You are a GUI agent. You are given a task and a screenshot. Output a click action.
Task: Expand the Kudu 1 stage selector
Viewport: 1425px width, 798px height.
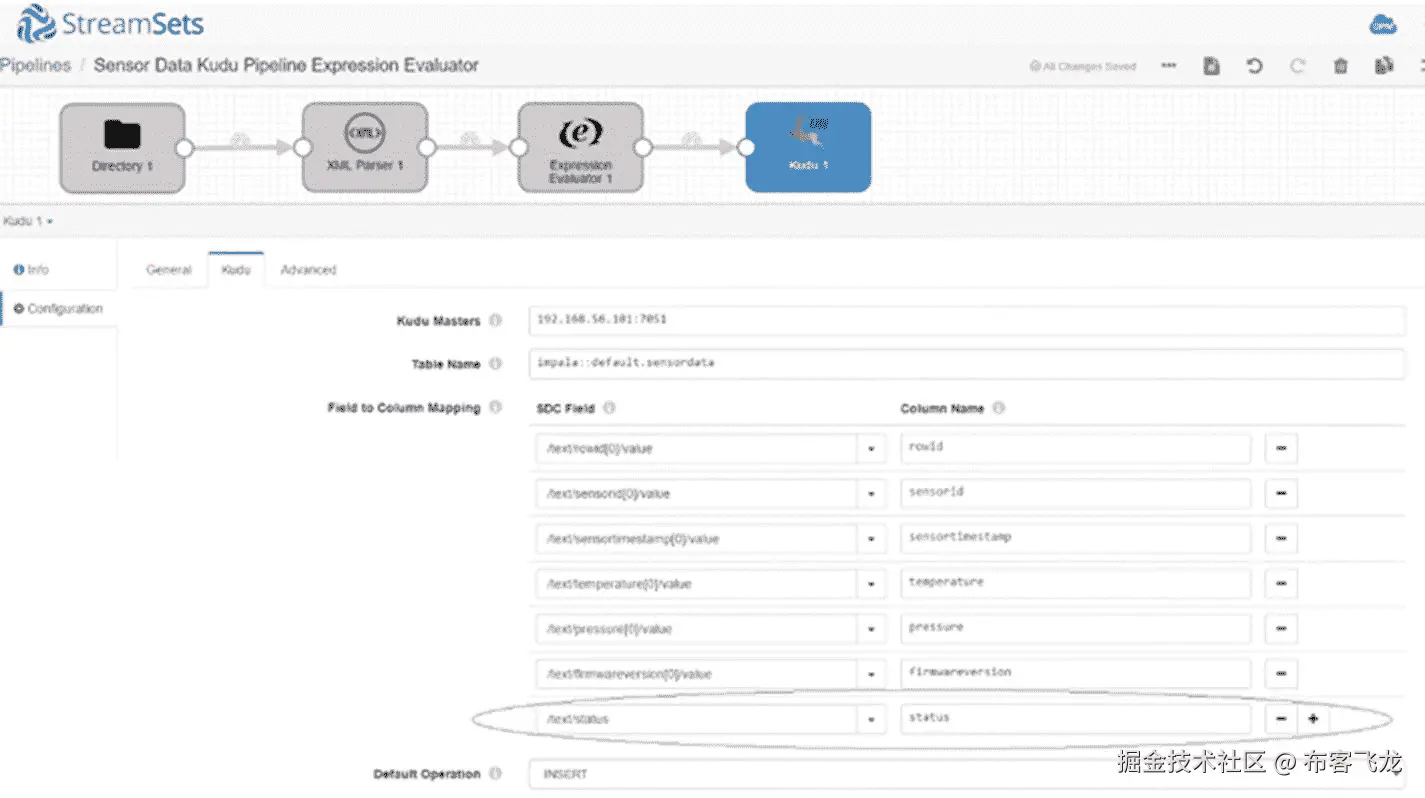[27, 220]
